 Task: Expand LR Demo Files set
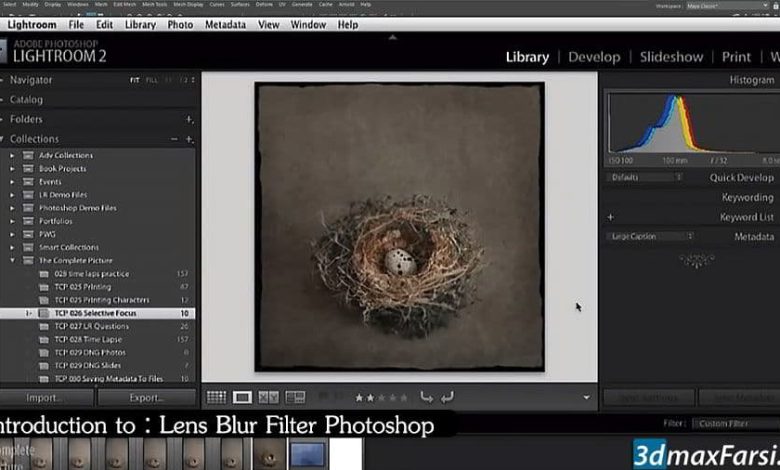coord(12,194)
